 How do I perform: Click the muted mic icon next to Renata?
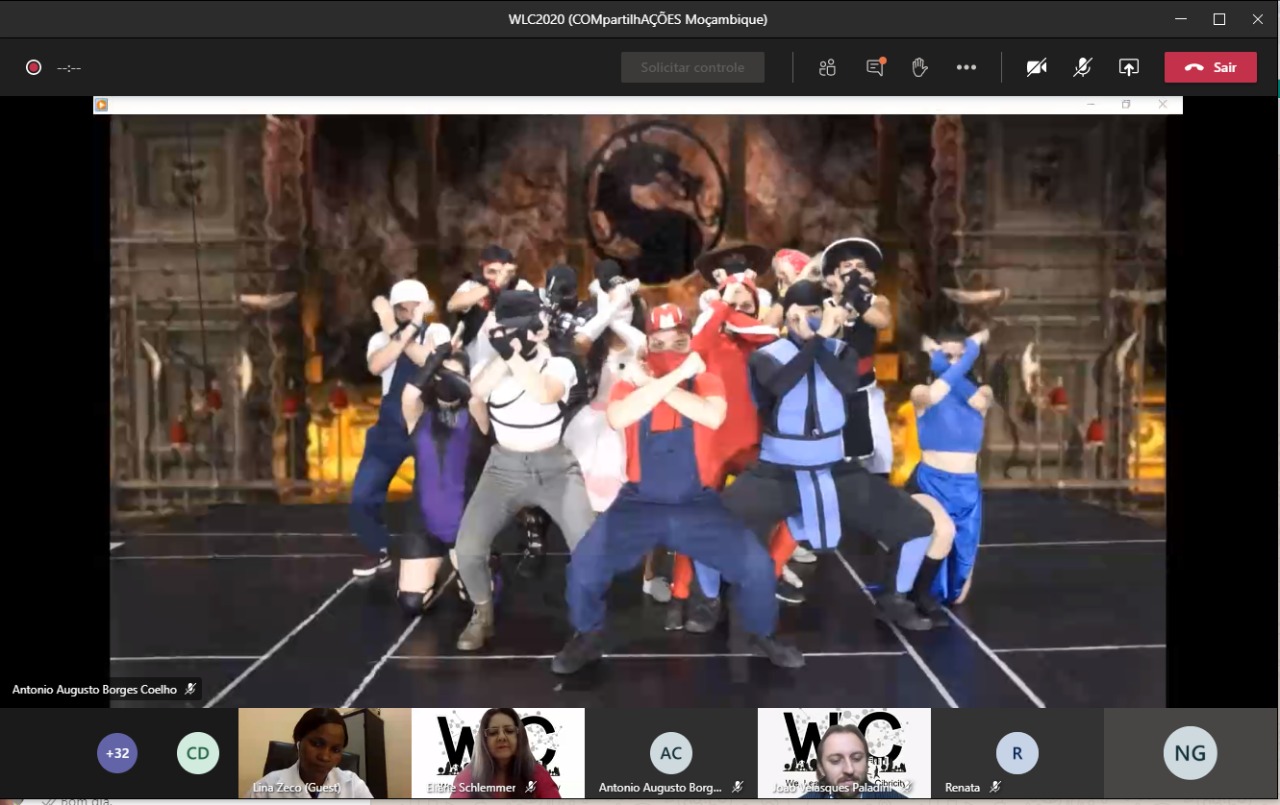pos(995,788)
